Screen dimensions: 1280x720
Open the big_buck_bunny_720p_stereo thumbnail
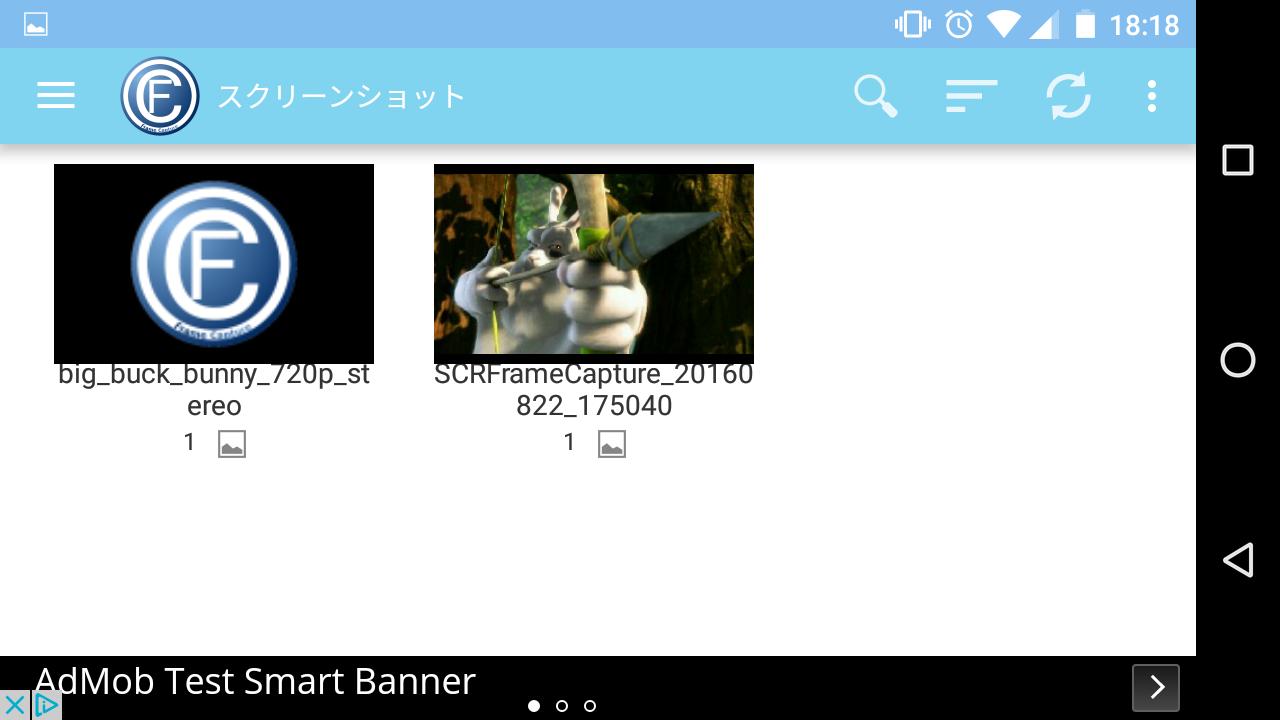click(x=214, y=263)
